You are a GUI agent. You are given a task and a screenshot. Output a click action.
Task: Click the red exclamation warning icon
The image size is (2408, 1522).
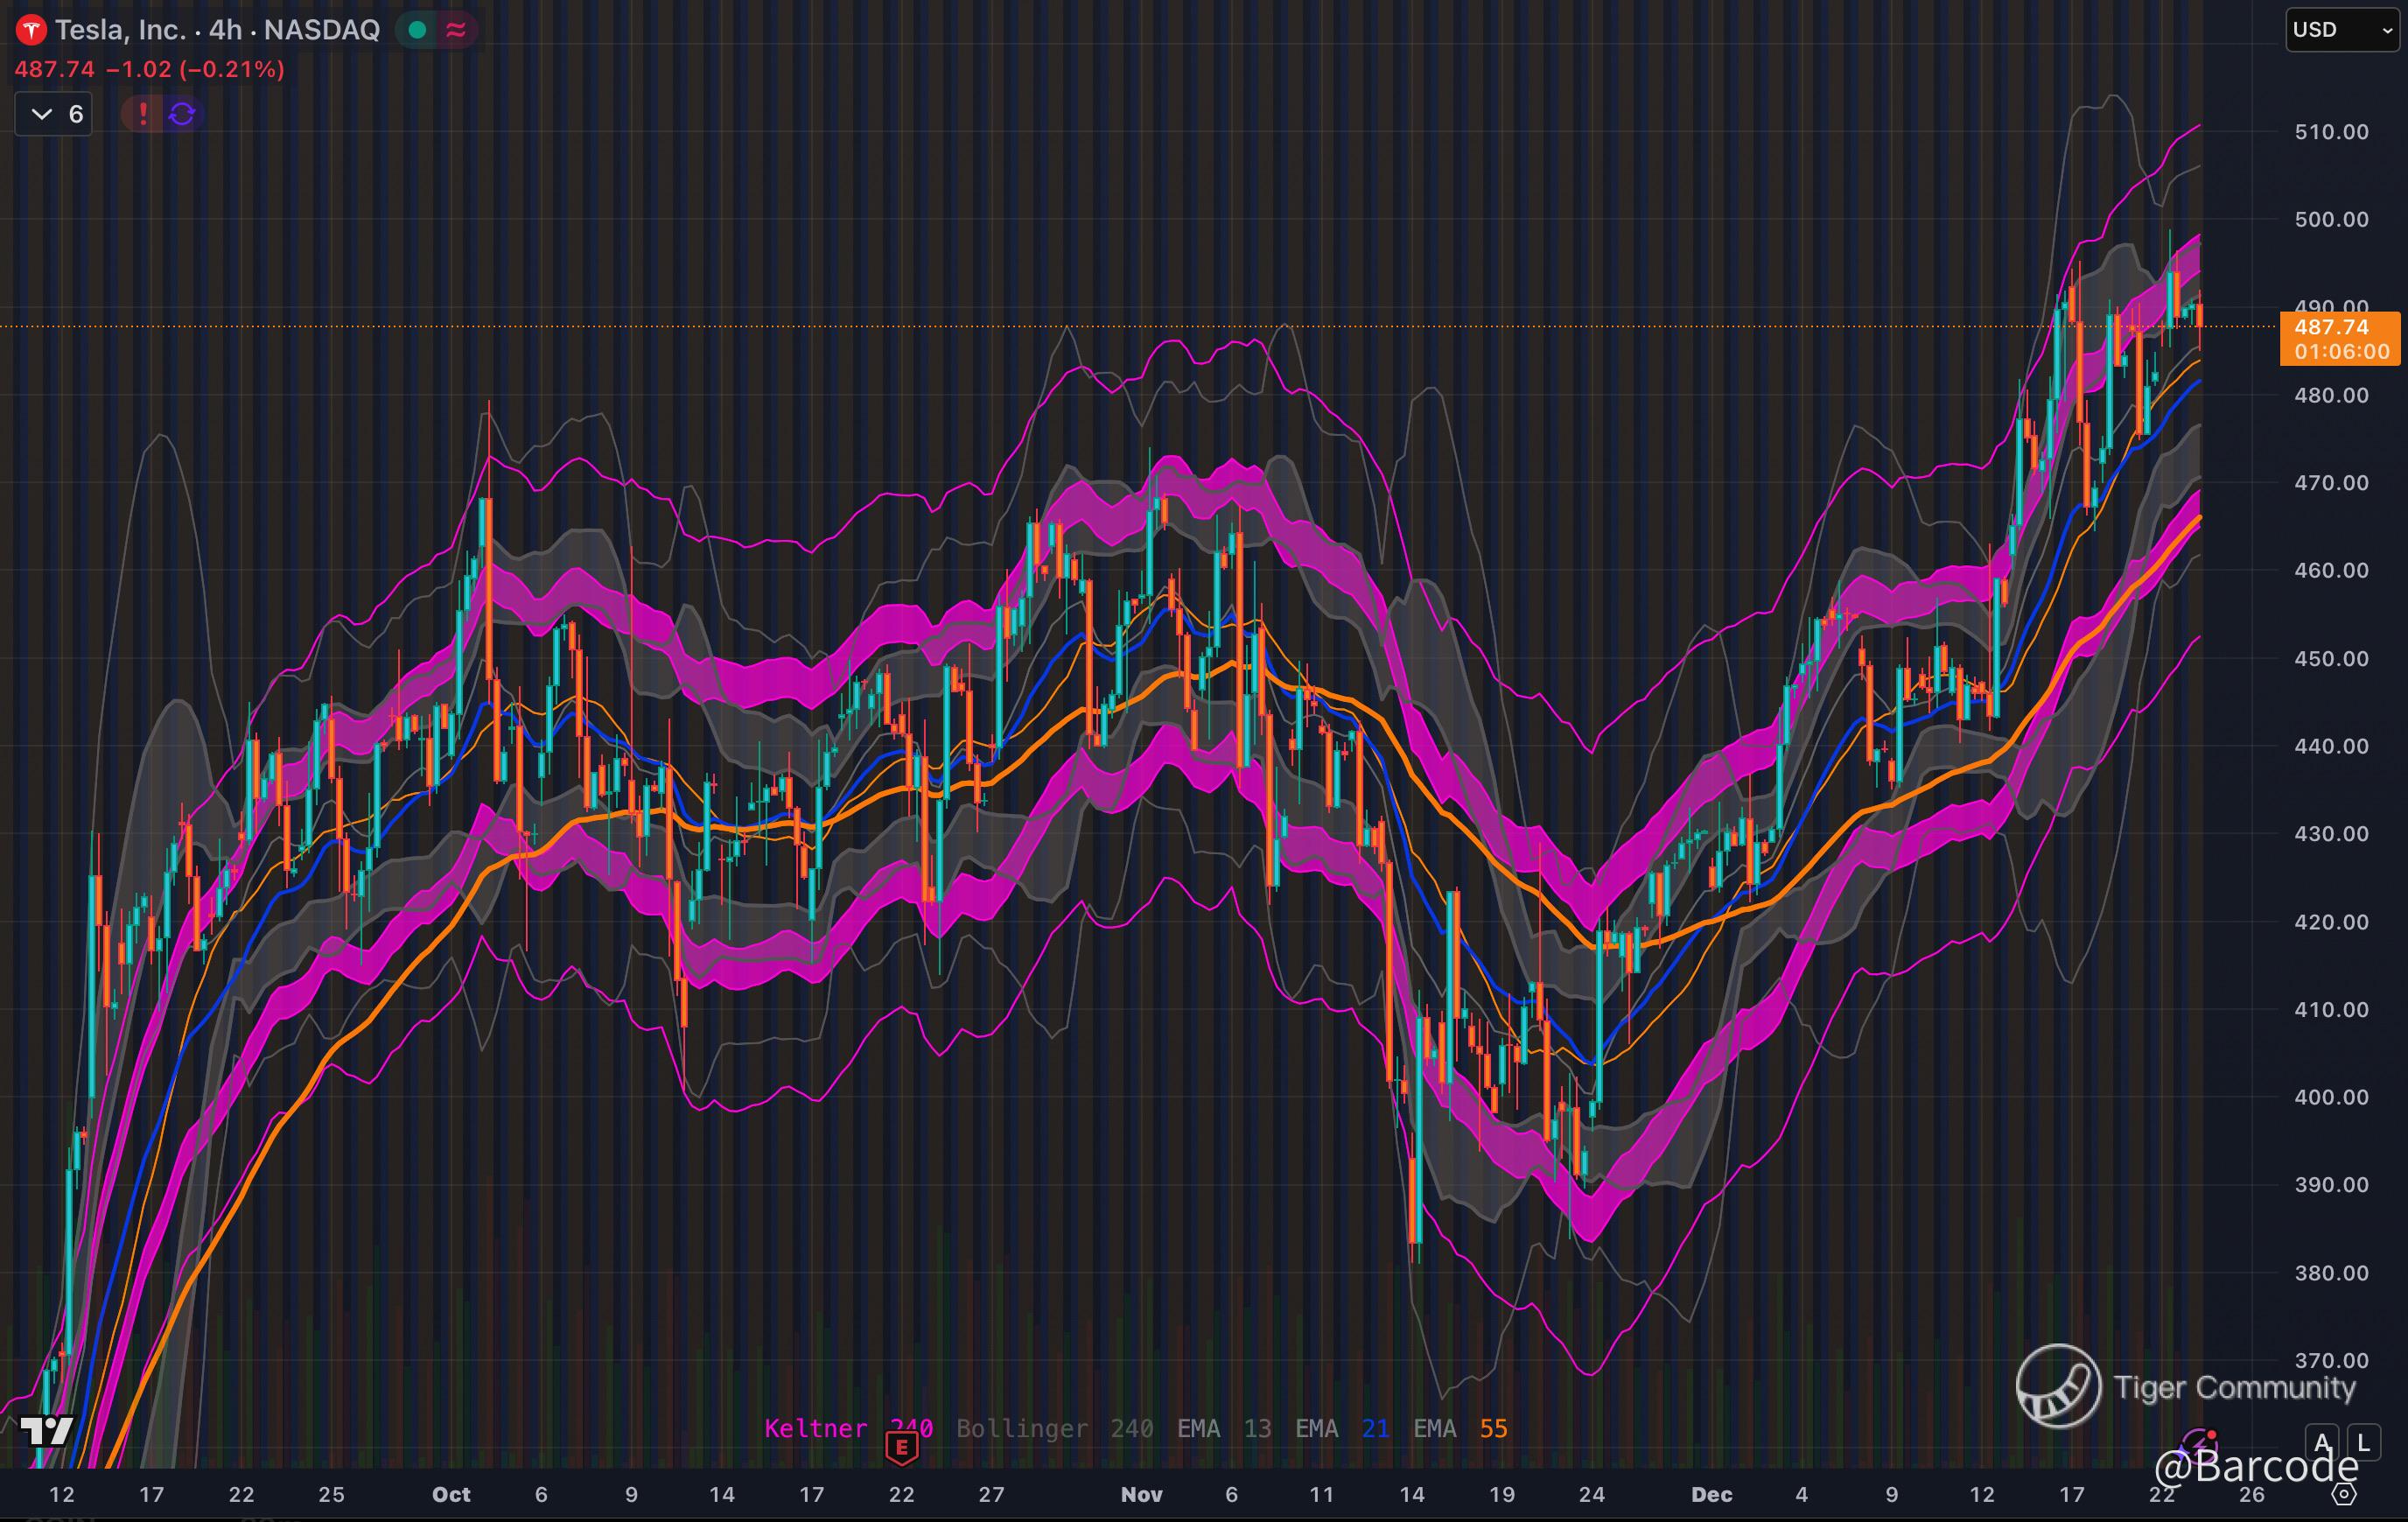[x=143, y=114]
